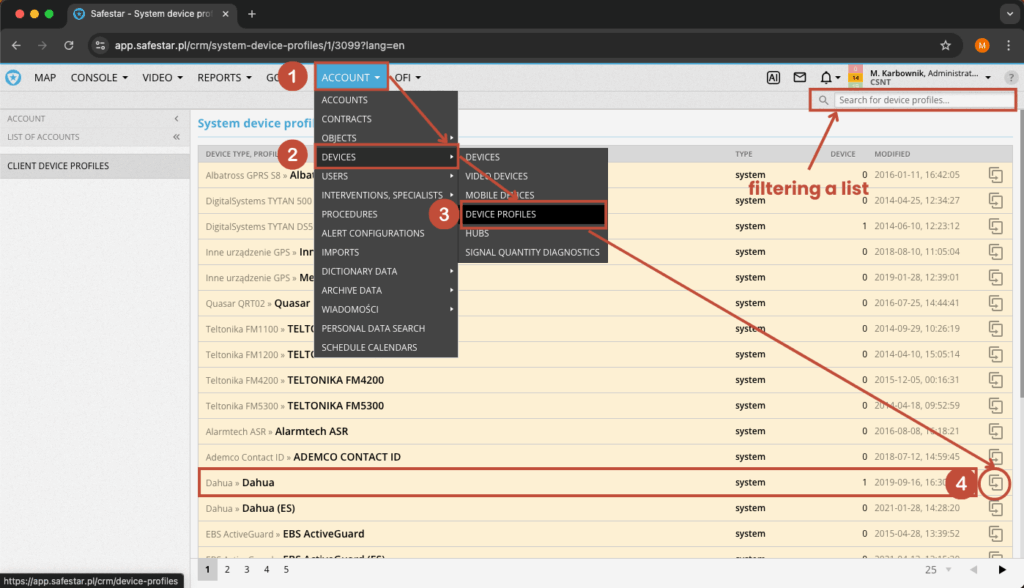Copy the EBS ActiveGuard profile
Viewport: 1024px width, 588px height.
point(995,534)
